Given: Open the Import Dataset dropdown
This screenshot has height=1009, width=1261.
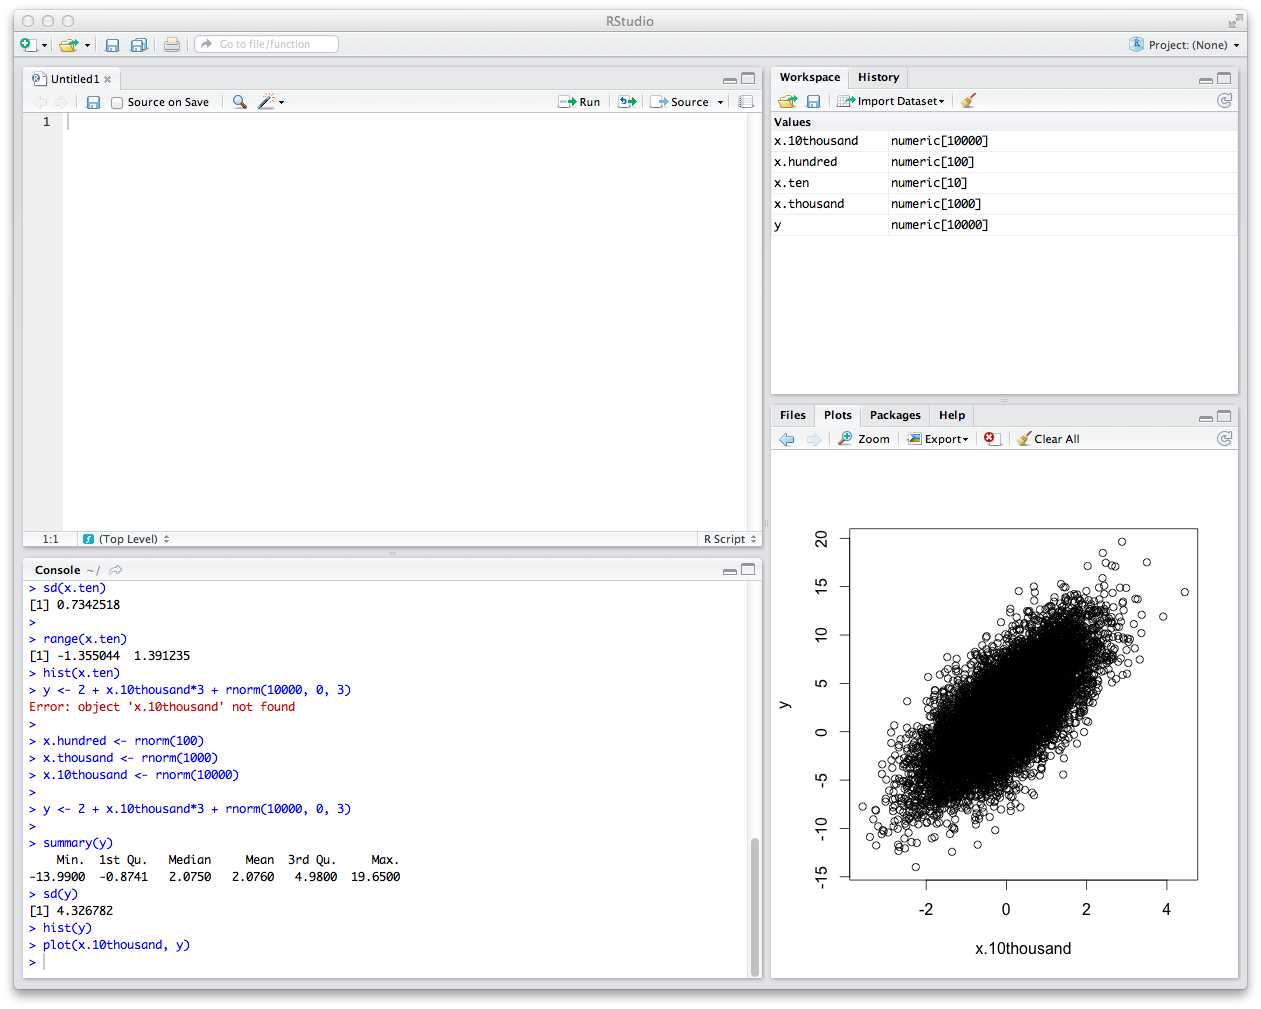Looking at the screenshot, I should (891, 101).
